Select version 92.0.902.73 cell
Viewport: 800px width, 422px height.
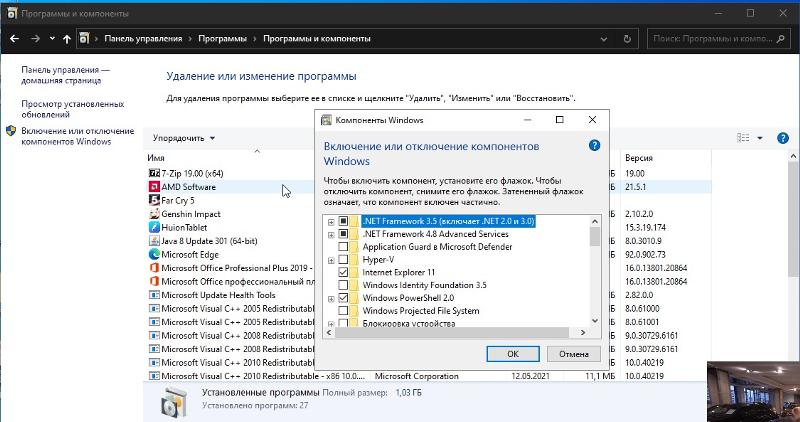click(x=645, y=255)
